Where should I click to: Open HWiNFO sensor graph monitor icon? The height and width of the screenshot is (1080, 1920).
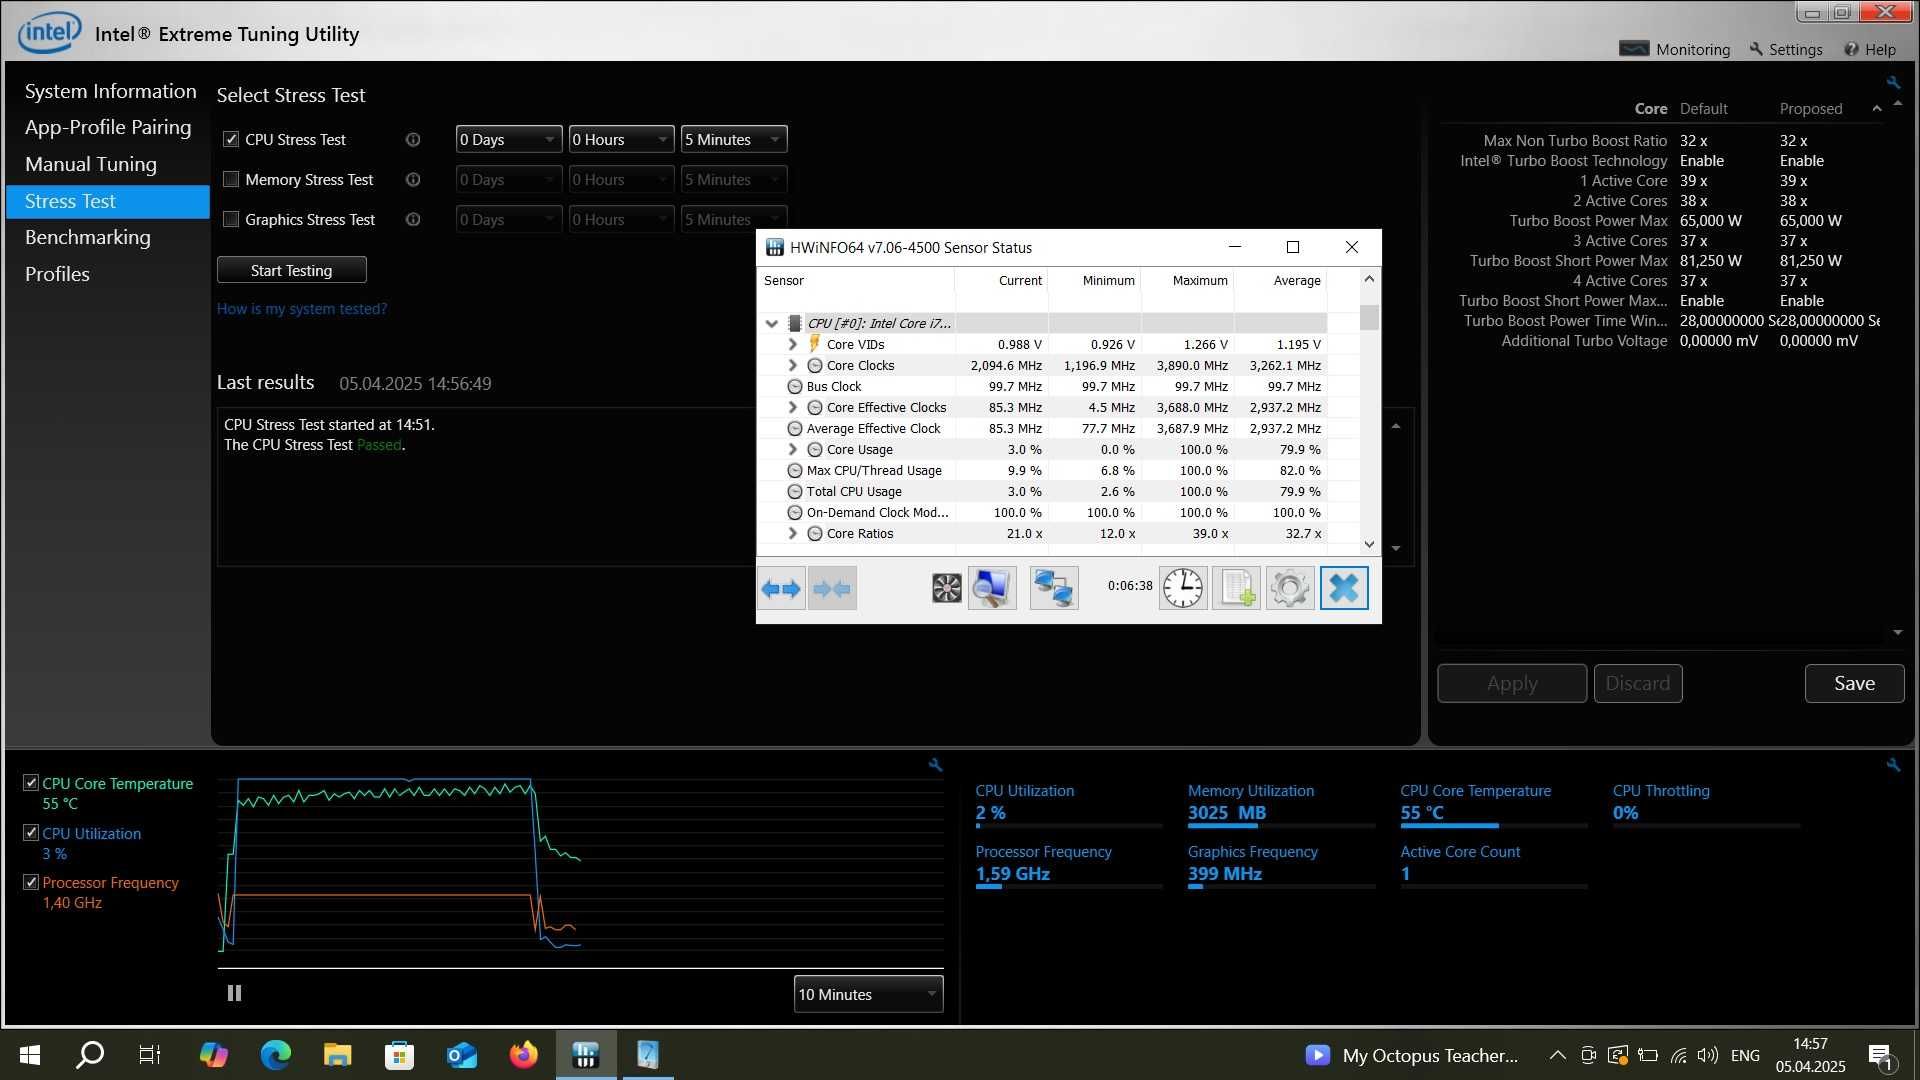point(992,589)
